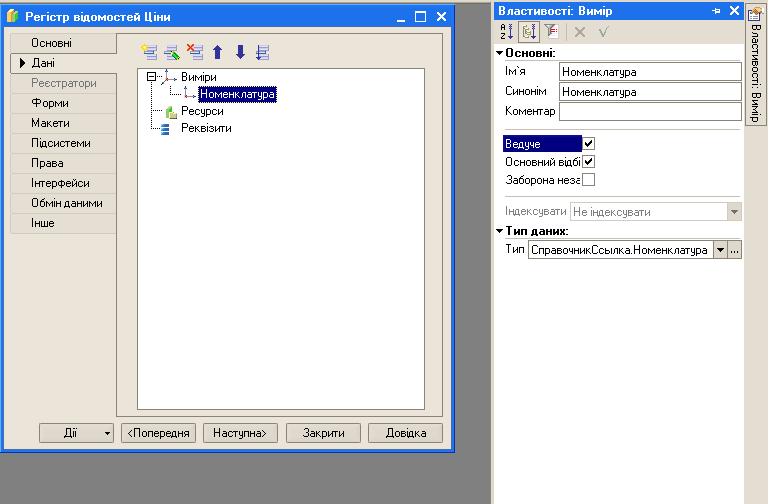Click the Закрити button
Viewport: 777px width, 504px height.
[x=324, y=433]
